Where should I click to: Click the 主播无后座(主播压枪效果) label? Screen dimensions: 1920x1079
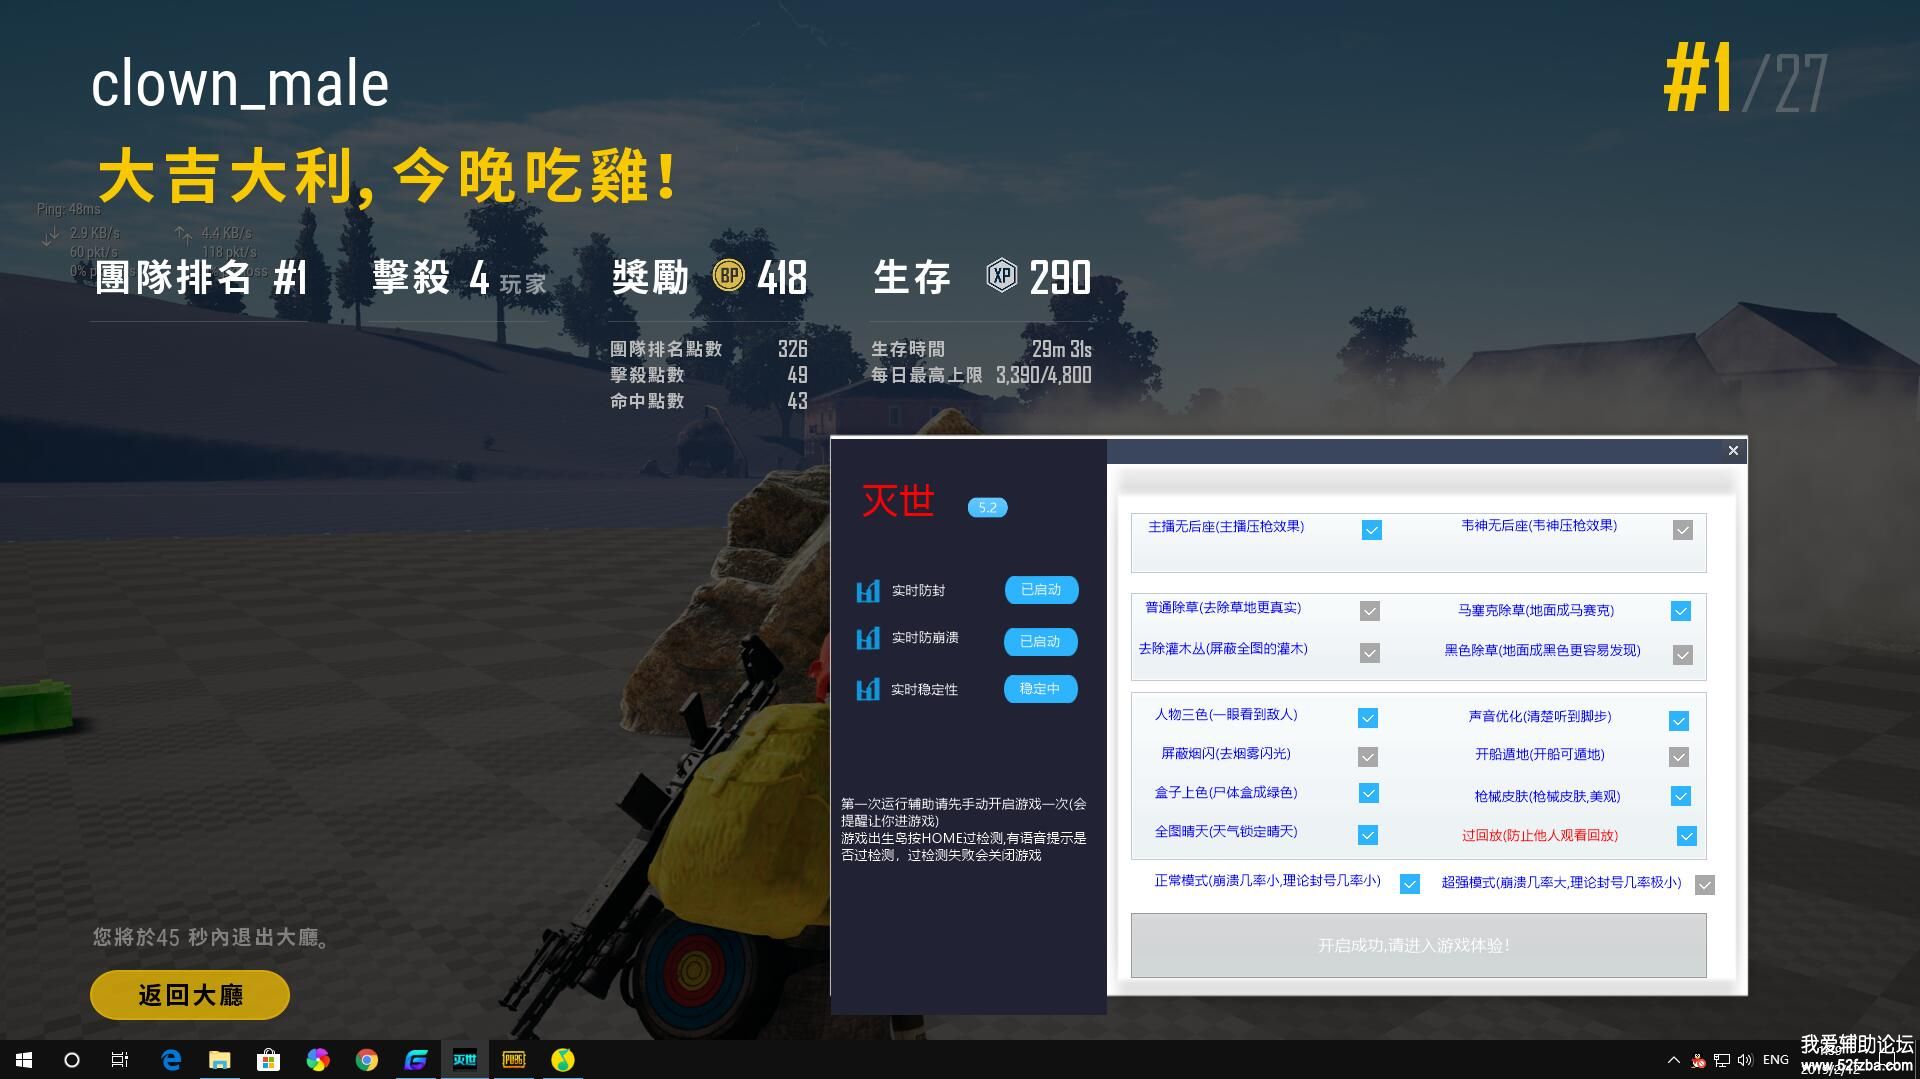1226,527
